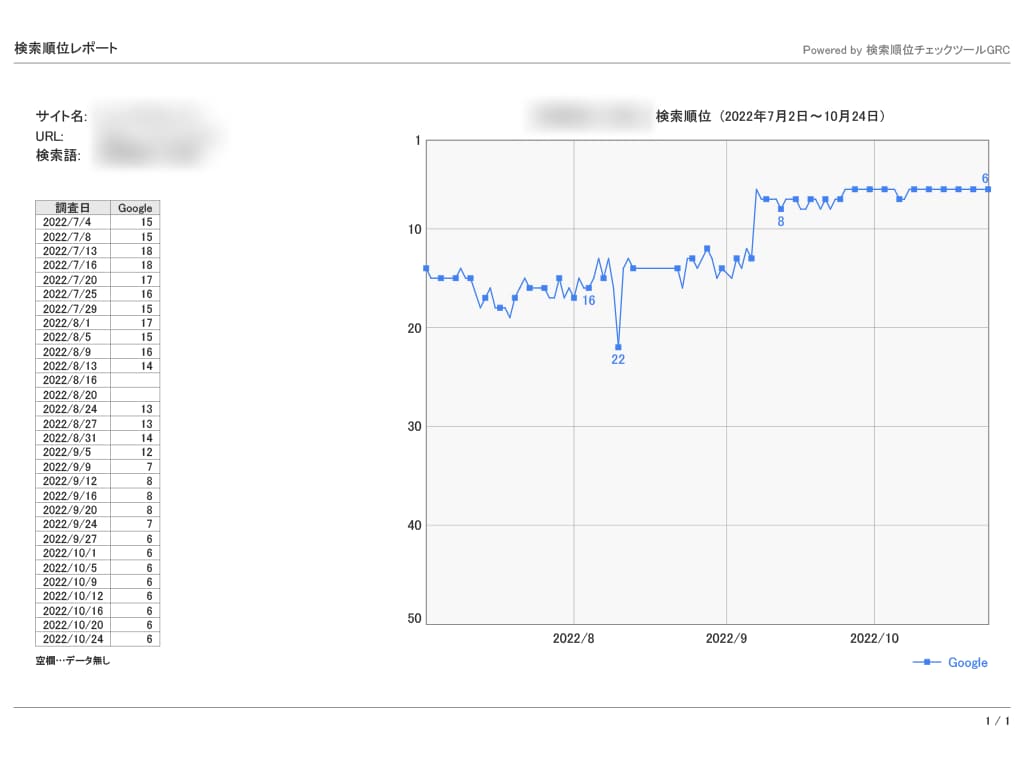Click the 2022/10 label on the chart's horizontal axis
Screen dimensions: 1024x768
click(874, 638)
